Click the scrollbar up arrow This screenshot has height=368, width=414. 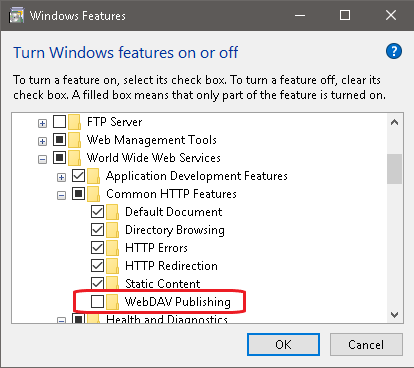pyautogui.click(x=395, y=122)
